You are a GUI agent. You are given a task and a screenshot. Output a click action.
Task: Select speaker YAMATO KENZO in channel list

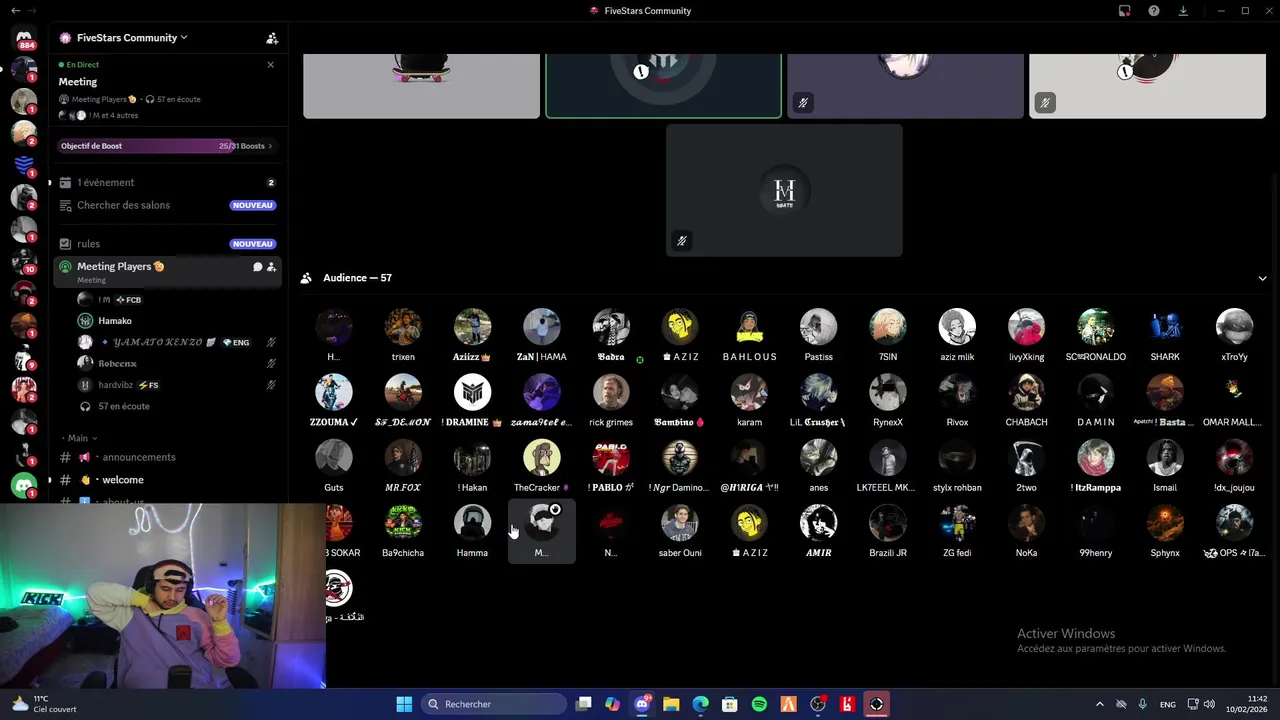point(177,342)
